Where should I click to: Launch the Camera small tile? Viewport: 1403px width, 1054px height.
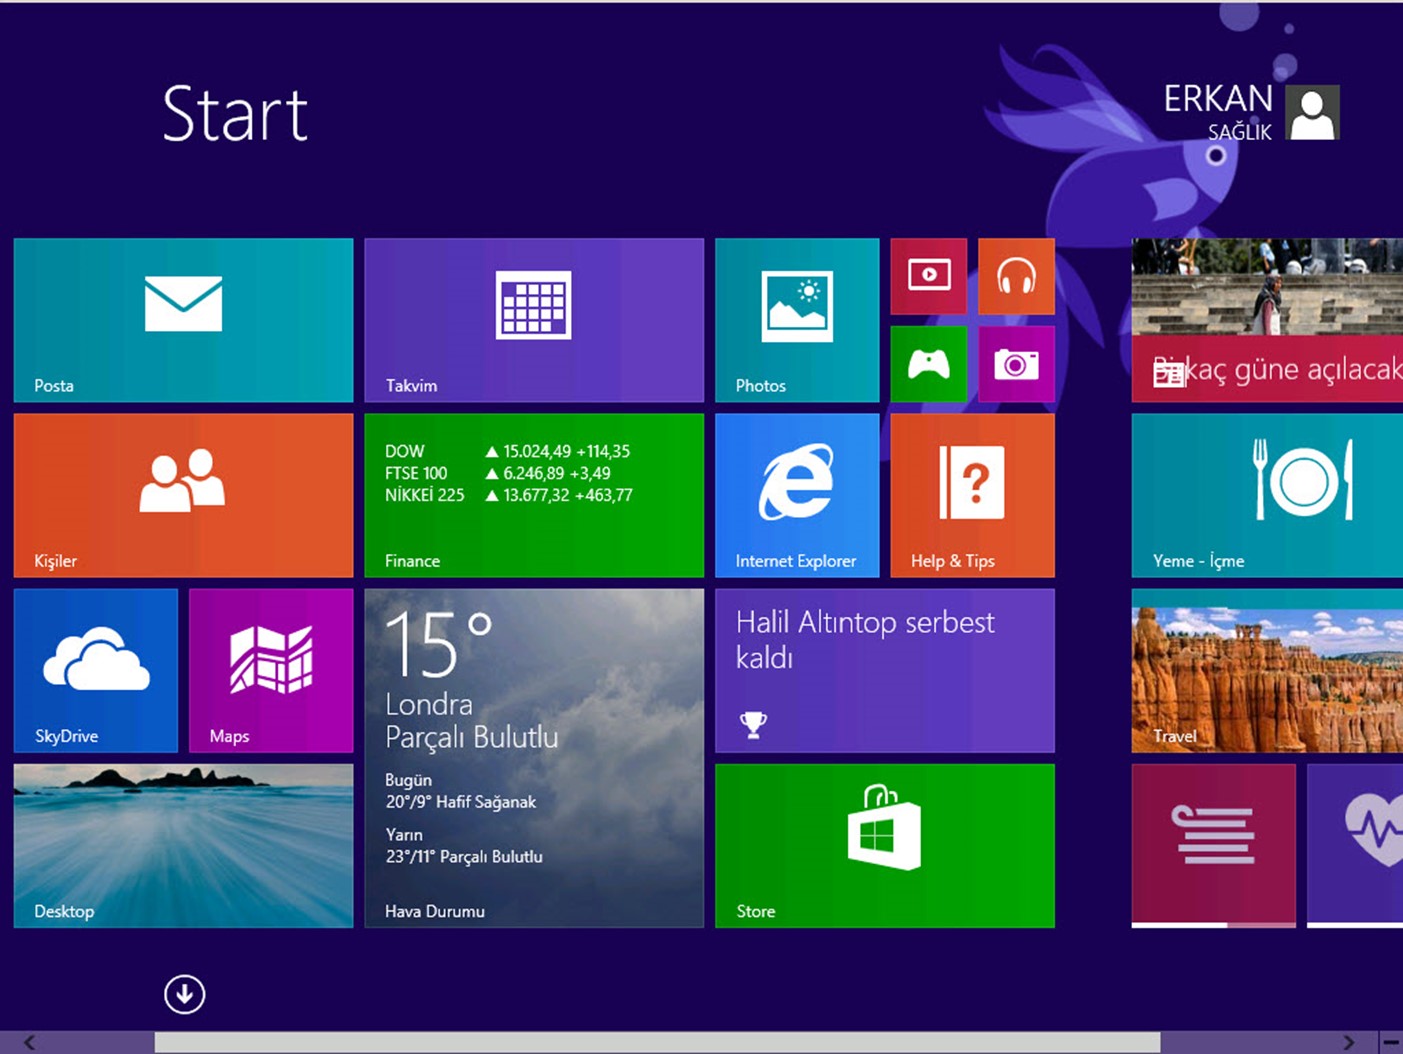coord(1016,364)
